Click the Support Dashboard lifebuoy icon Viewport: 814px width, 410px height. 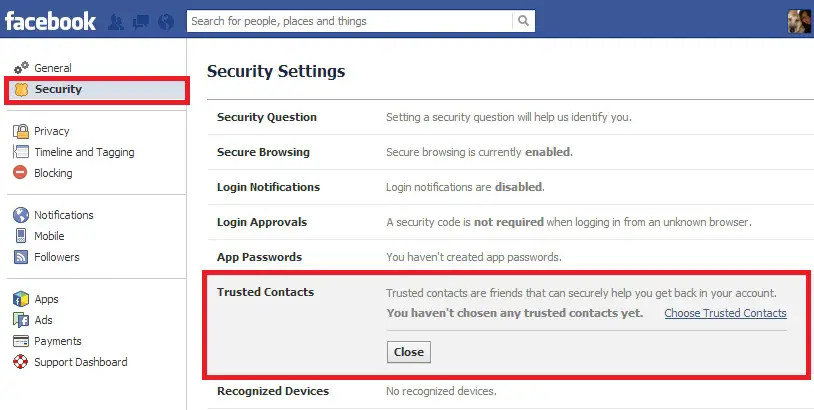click(21, 362)
